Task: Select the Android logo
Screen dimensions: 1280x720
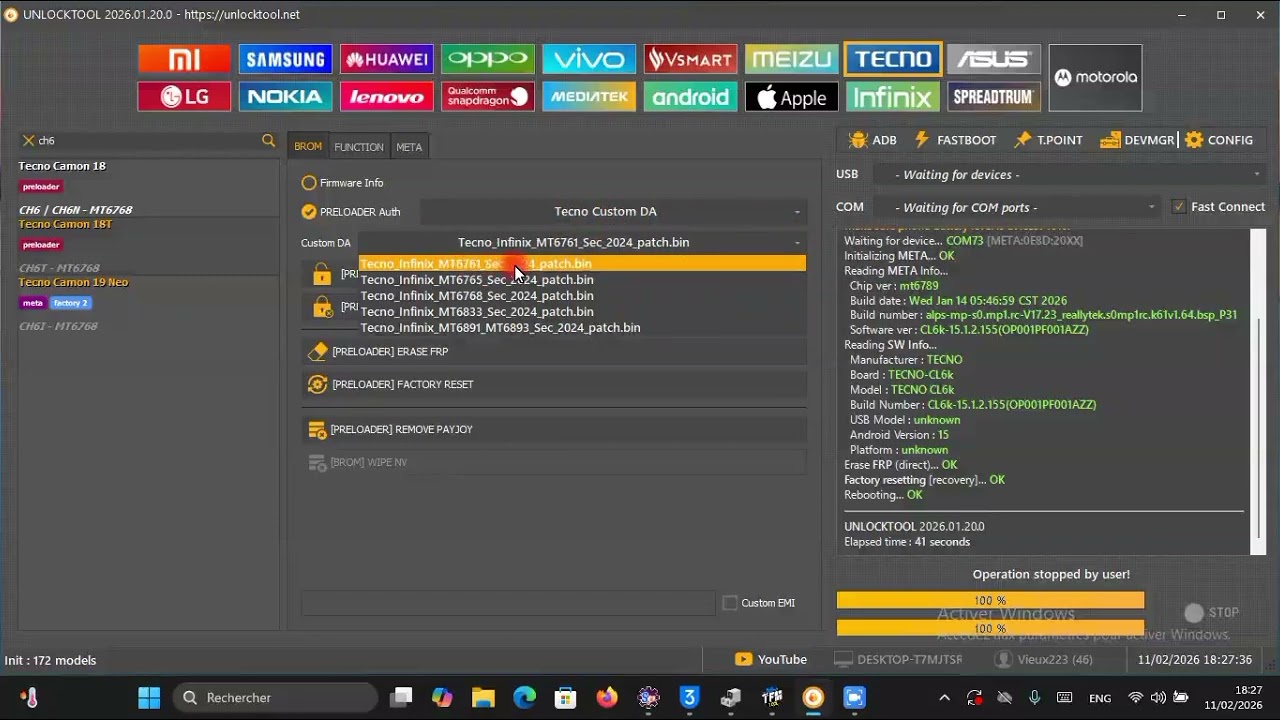Action: point(691,97)
